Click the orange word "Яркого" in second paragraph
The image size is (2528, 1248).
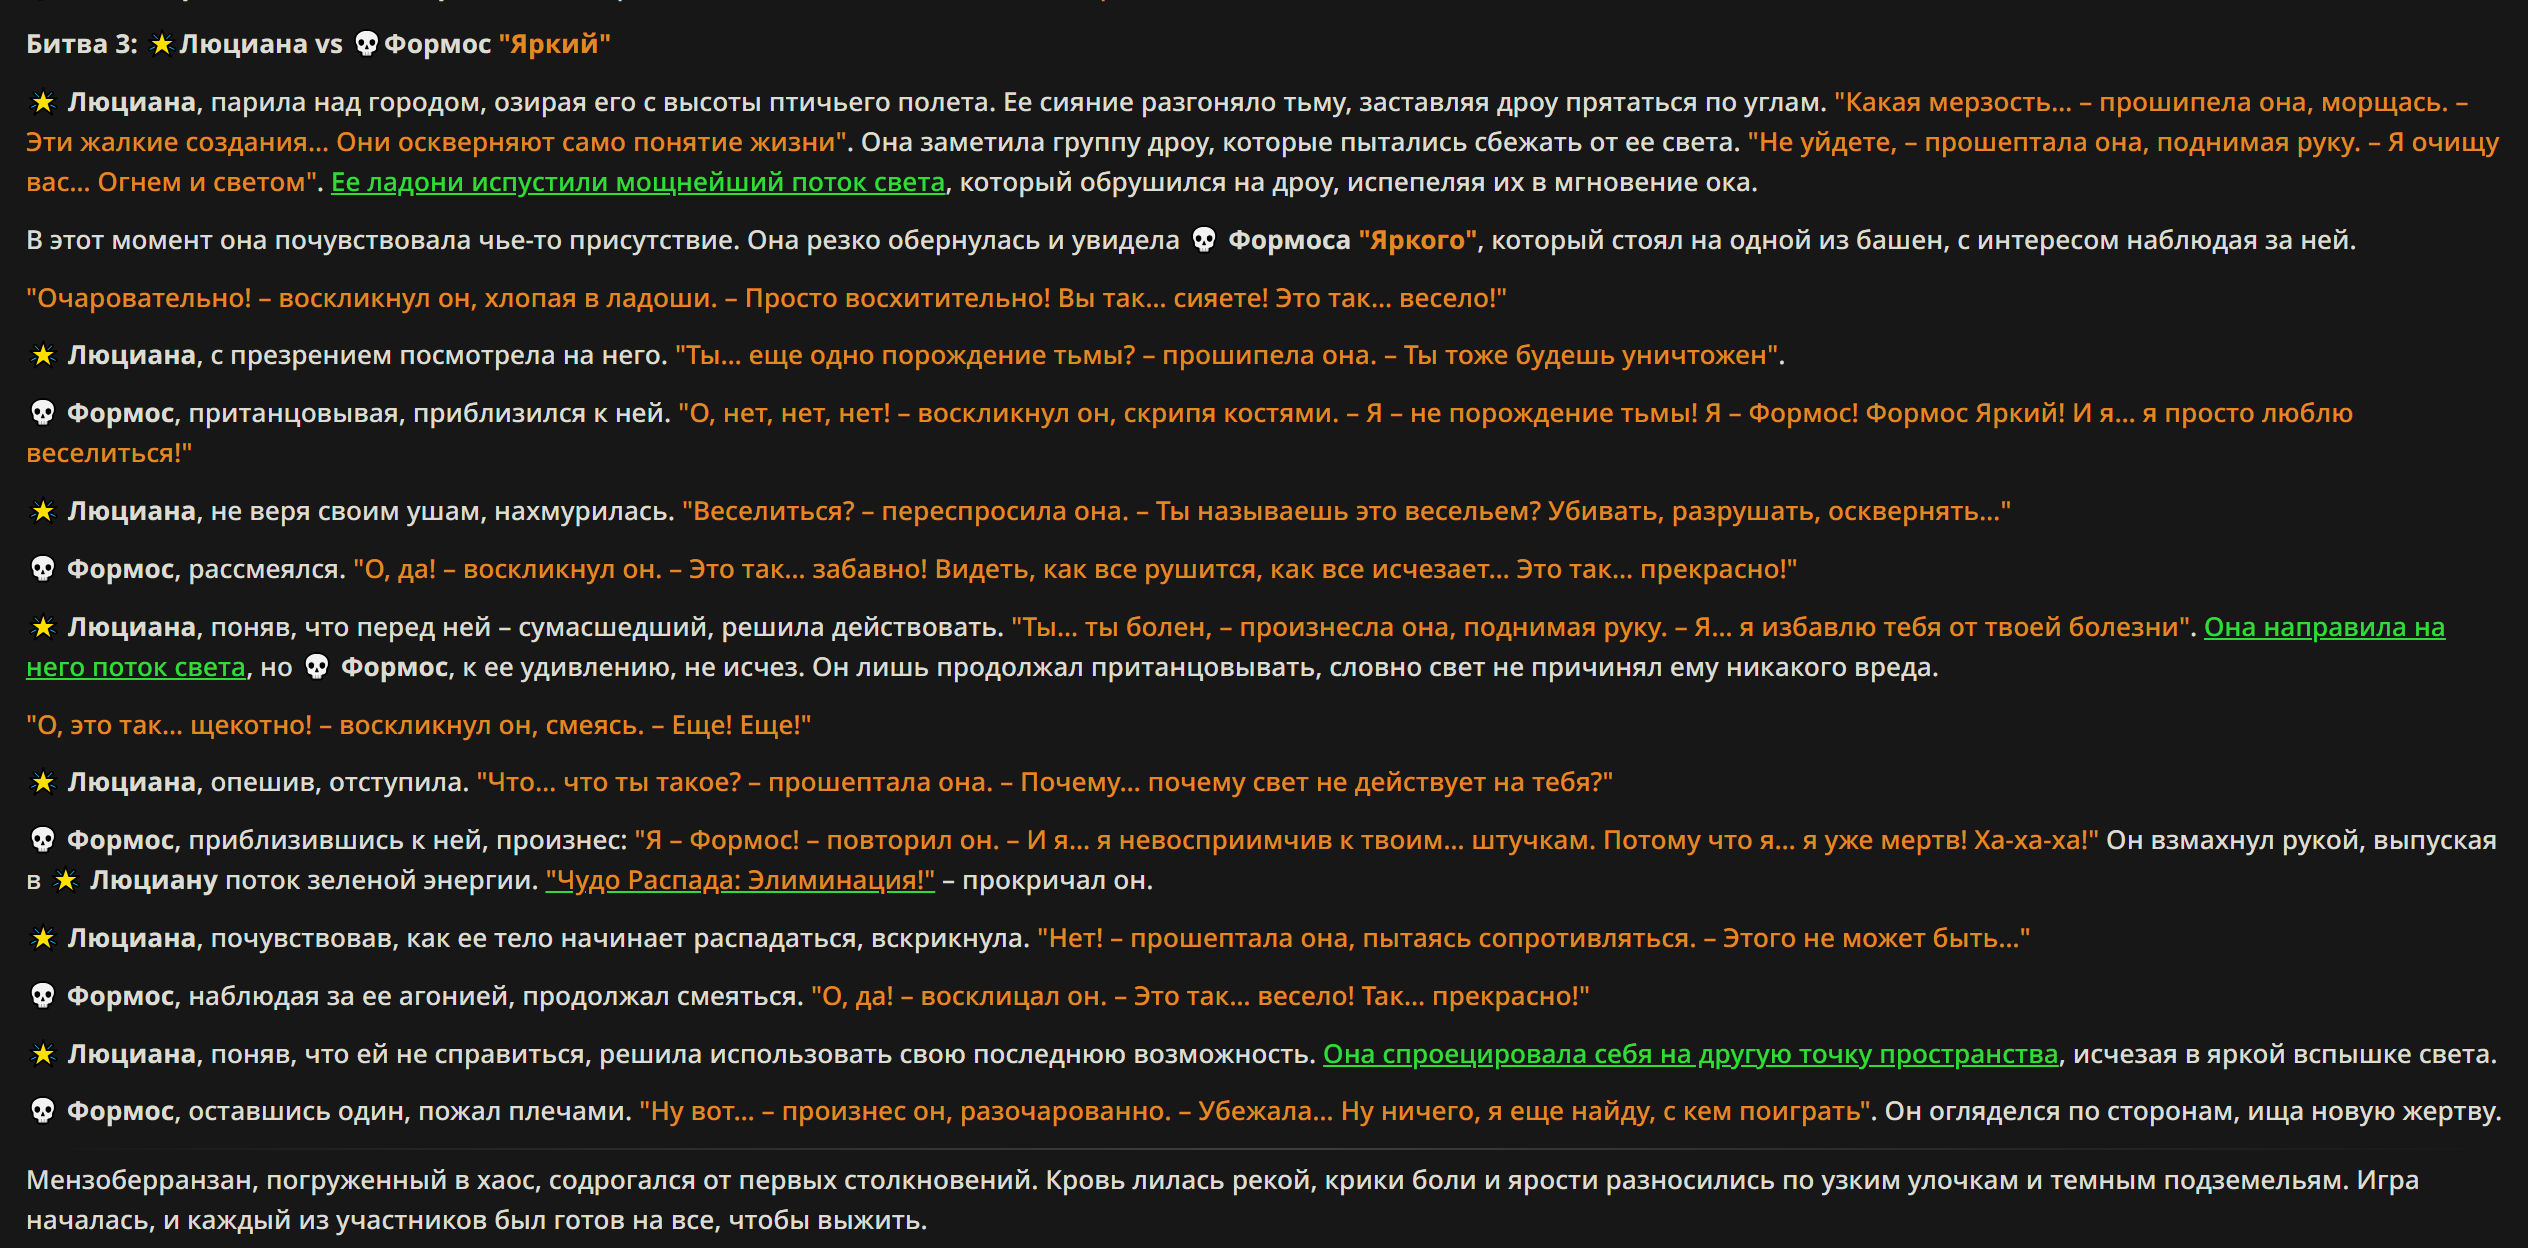[1417, 240]
